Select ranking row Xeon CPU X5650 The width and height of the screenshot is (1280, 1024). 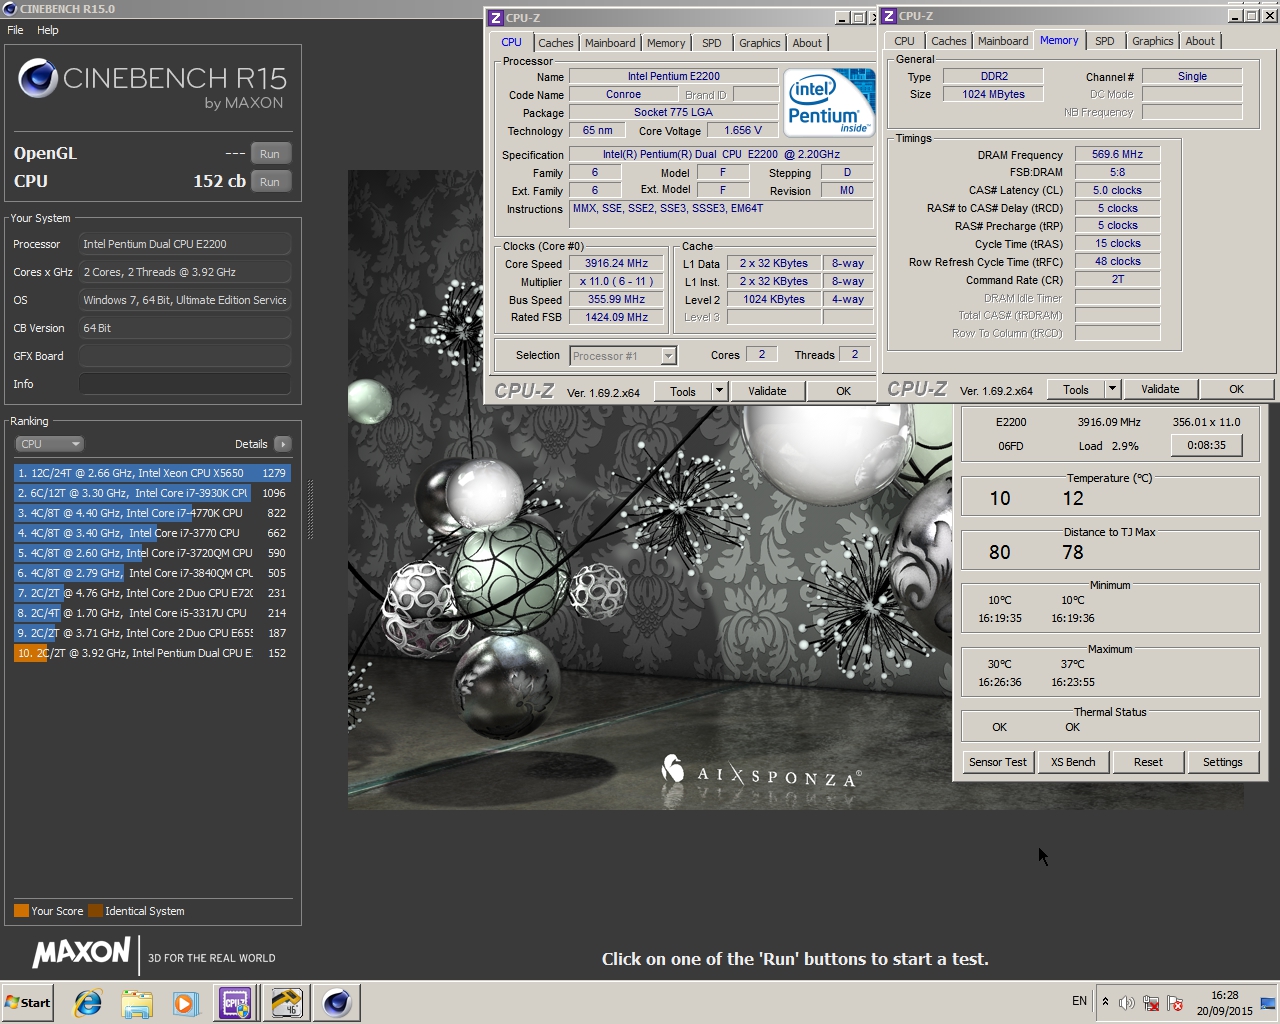(152, 473)
